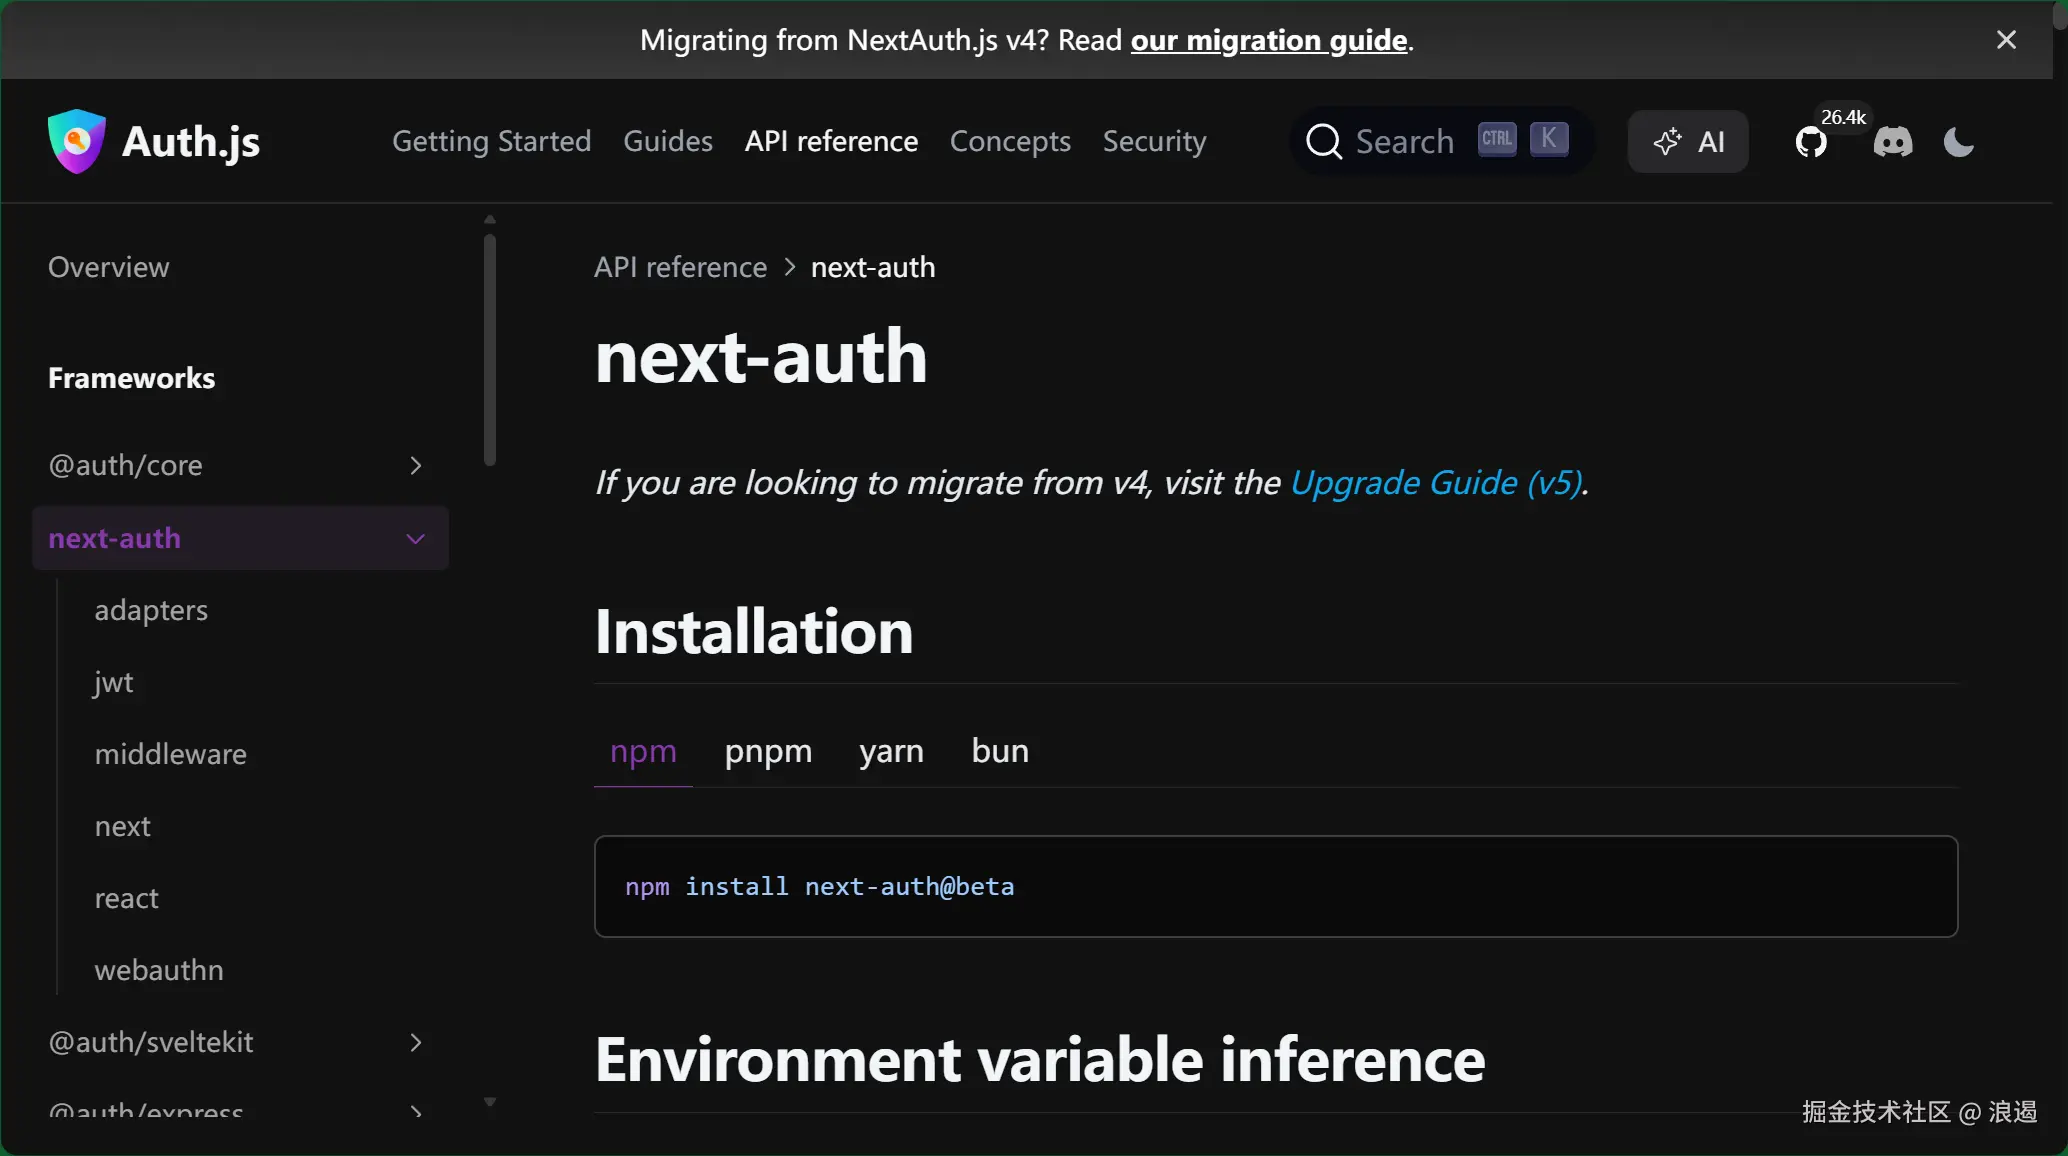
Task: Switch to the pnpm install tab
Action: coord(768,751)
